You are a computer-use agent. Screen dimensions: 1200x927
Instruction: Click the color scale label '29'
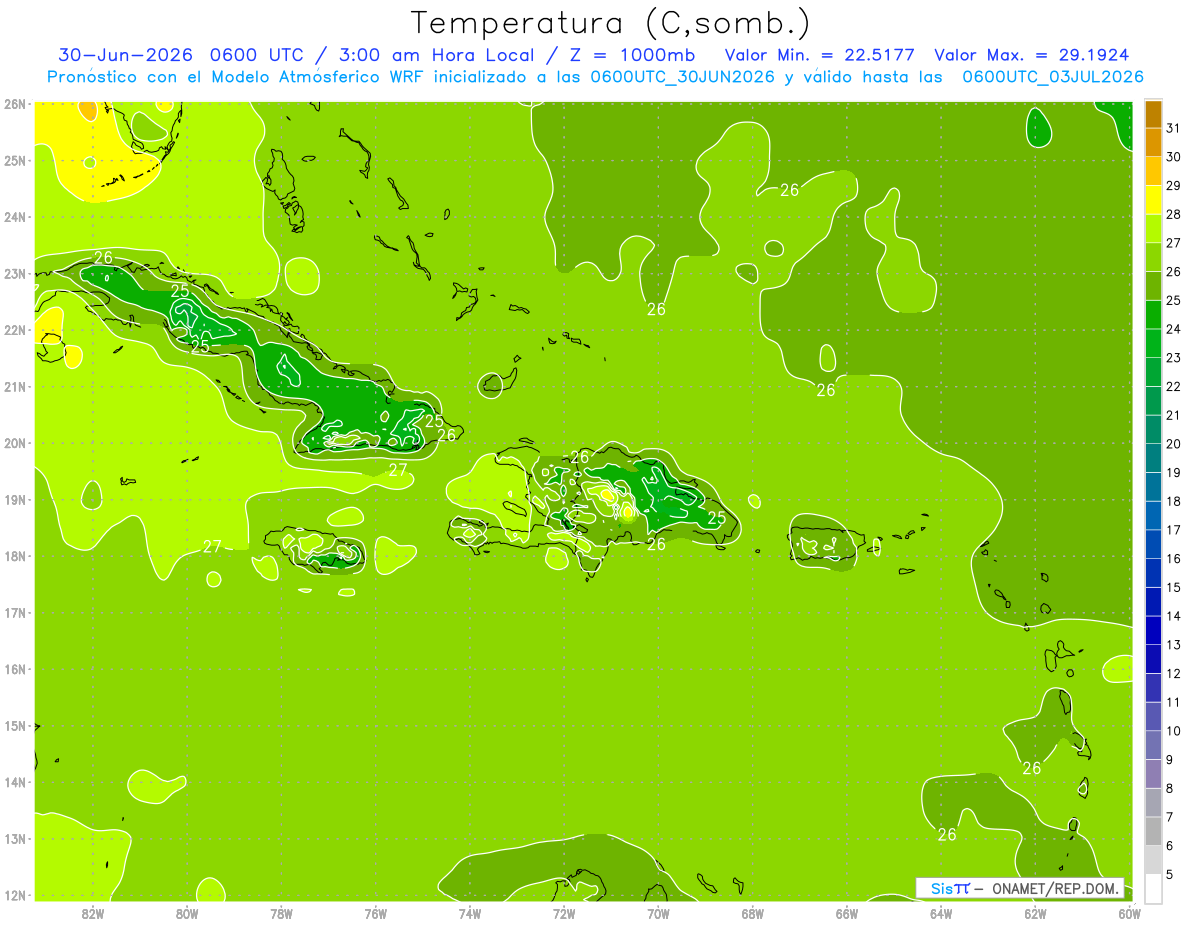(1174, 186)
